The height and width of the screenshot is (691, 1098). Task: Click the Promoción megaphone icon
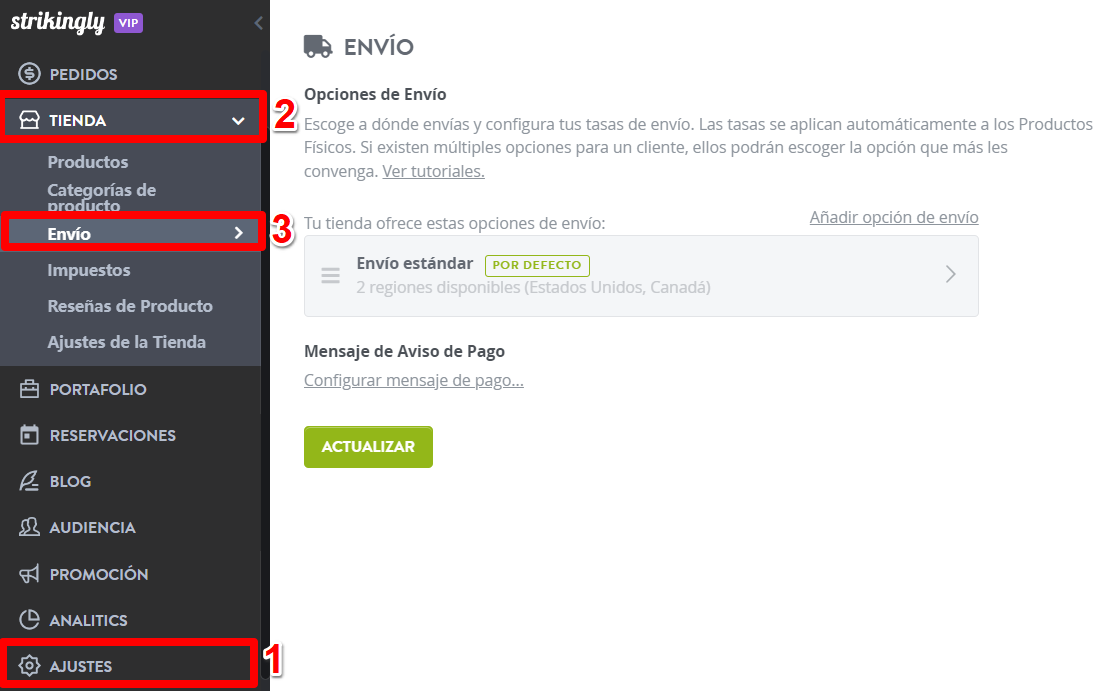coord(29,574)
